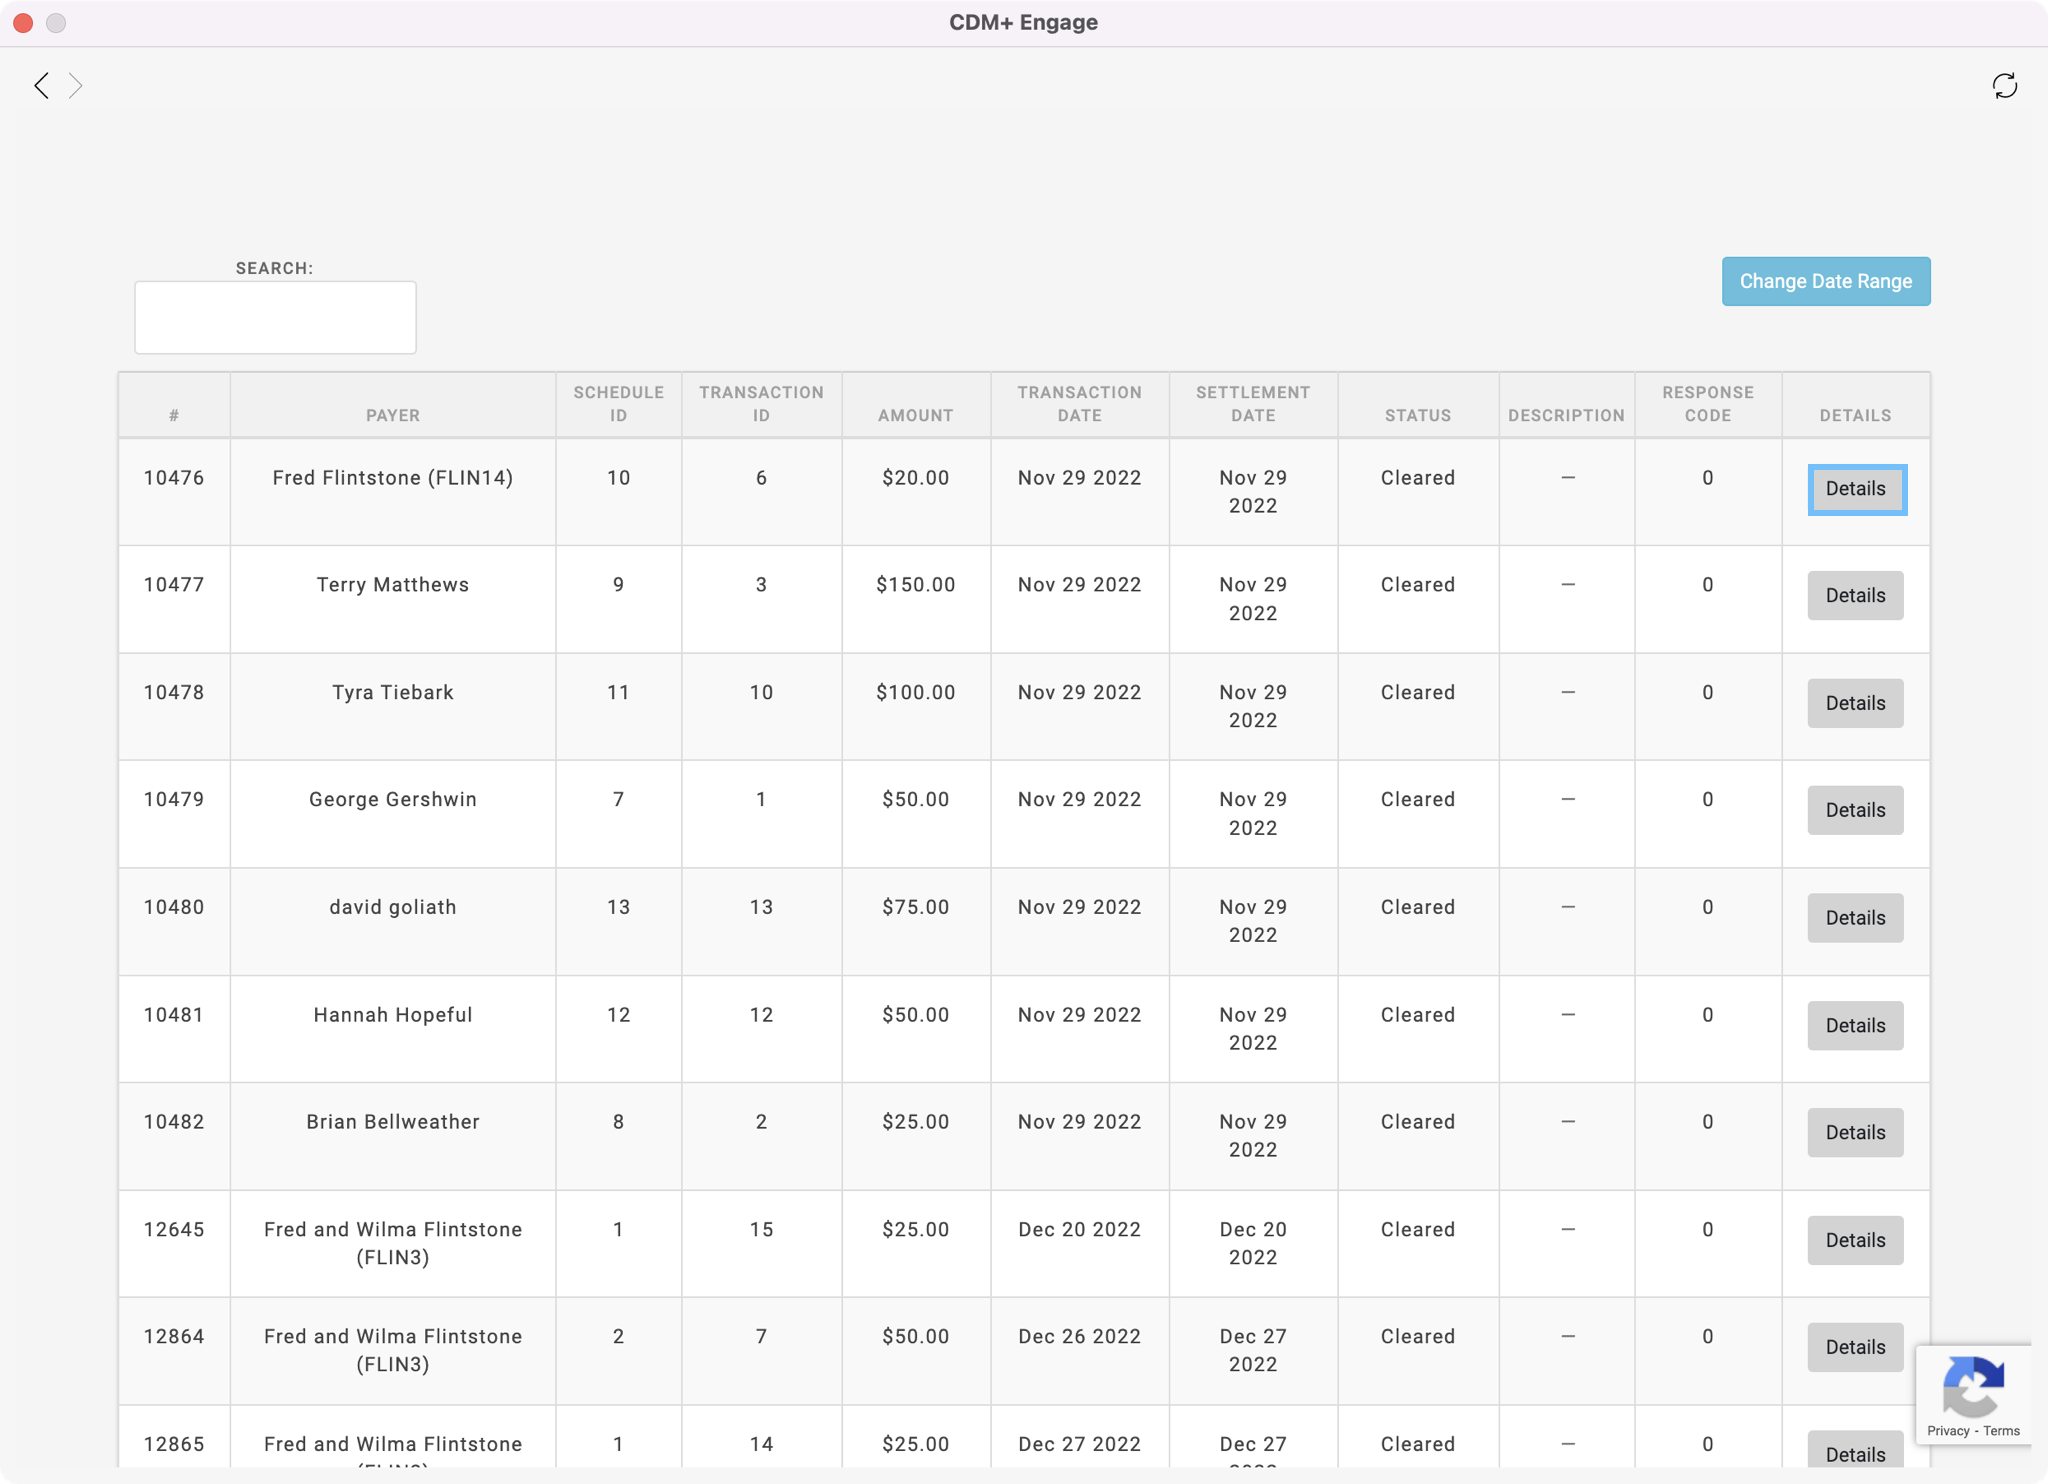Open Details for Brian Bellweather
This screenshot has width=2048, height=1484.
click(1855, 1132)
